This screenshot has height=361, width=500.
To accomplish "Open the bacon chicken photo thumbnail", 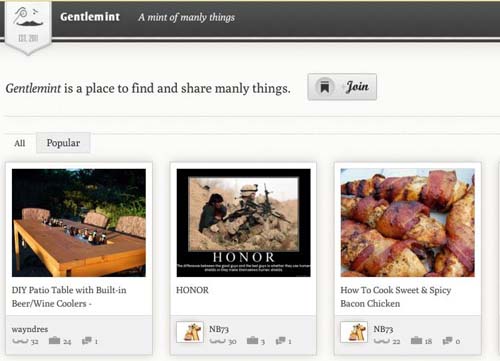I will [x=407, y=223].
